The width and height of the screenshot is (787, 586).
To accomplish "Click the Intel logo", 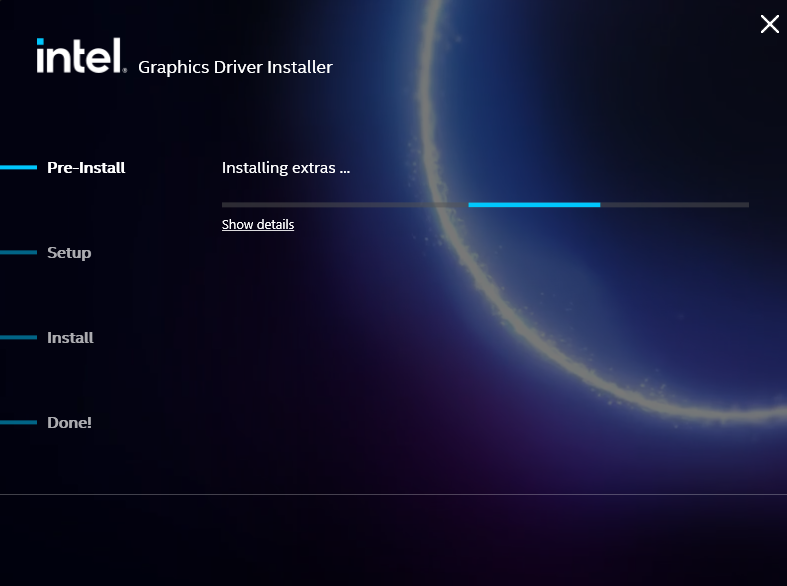I will click(81, 56).
